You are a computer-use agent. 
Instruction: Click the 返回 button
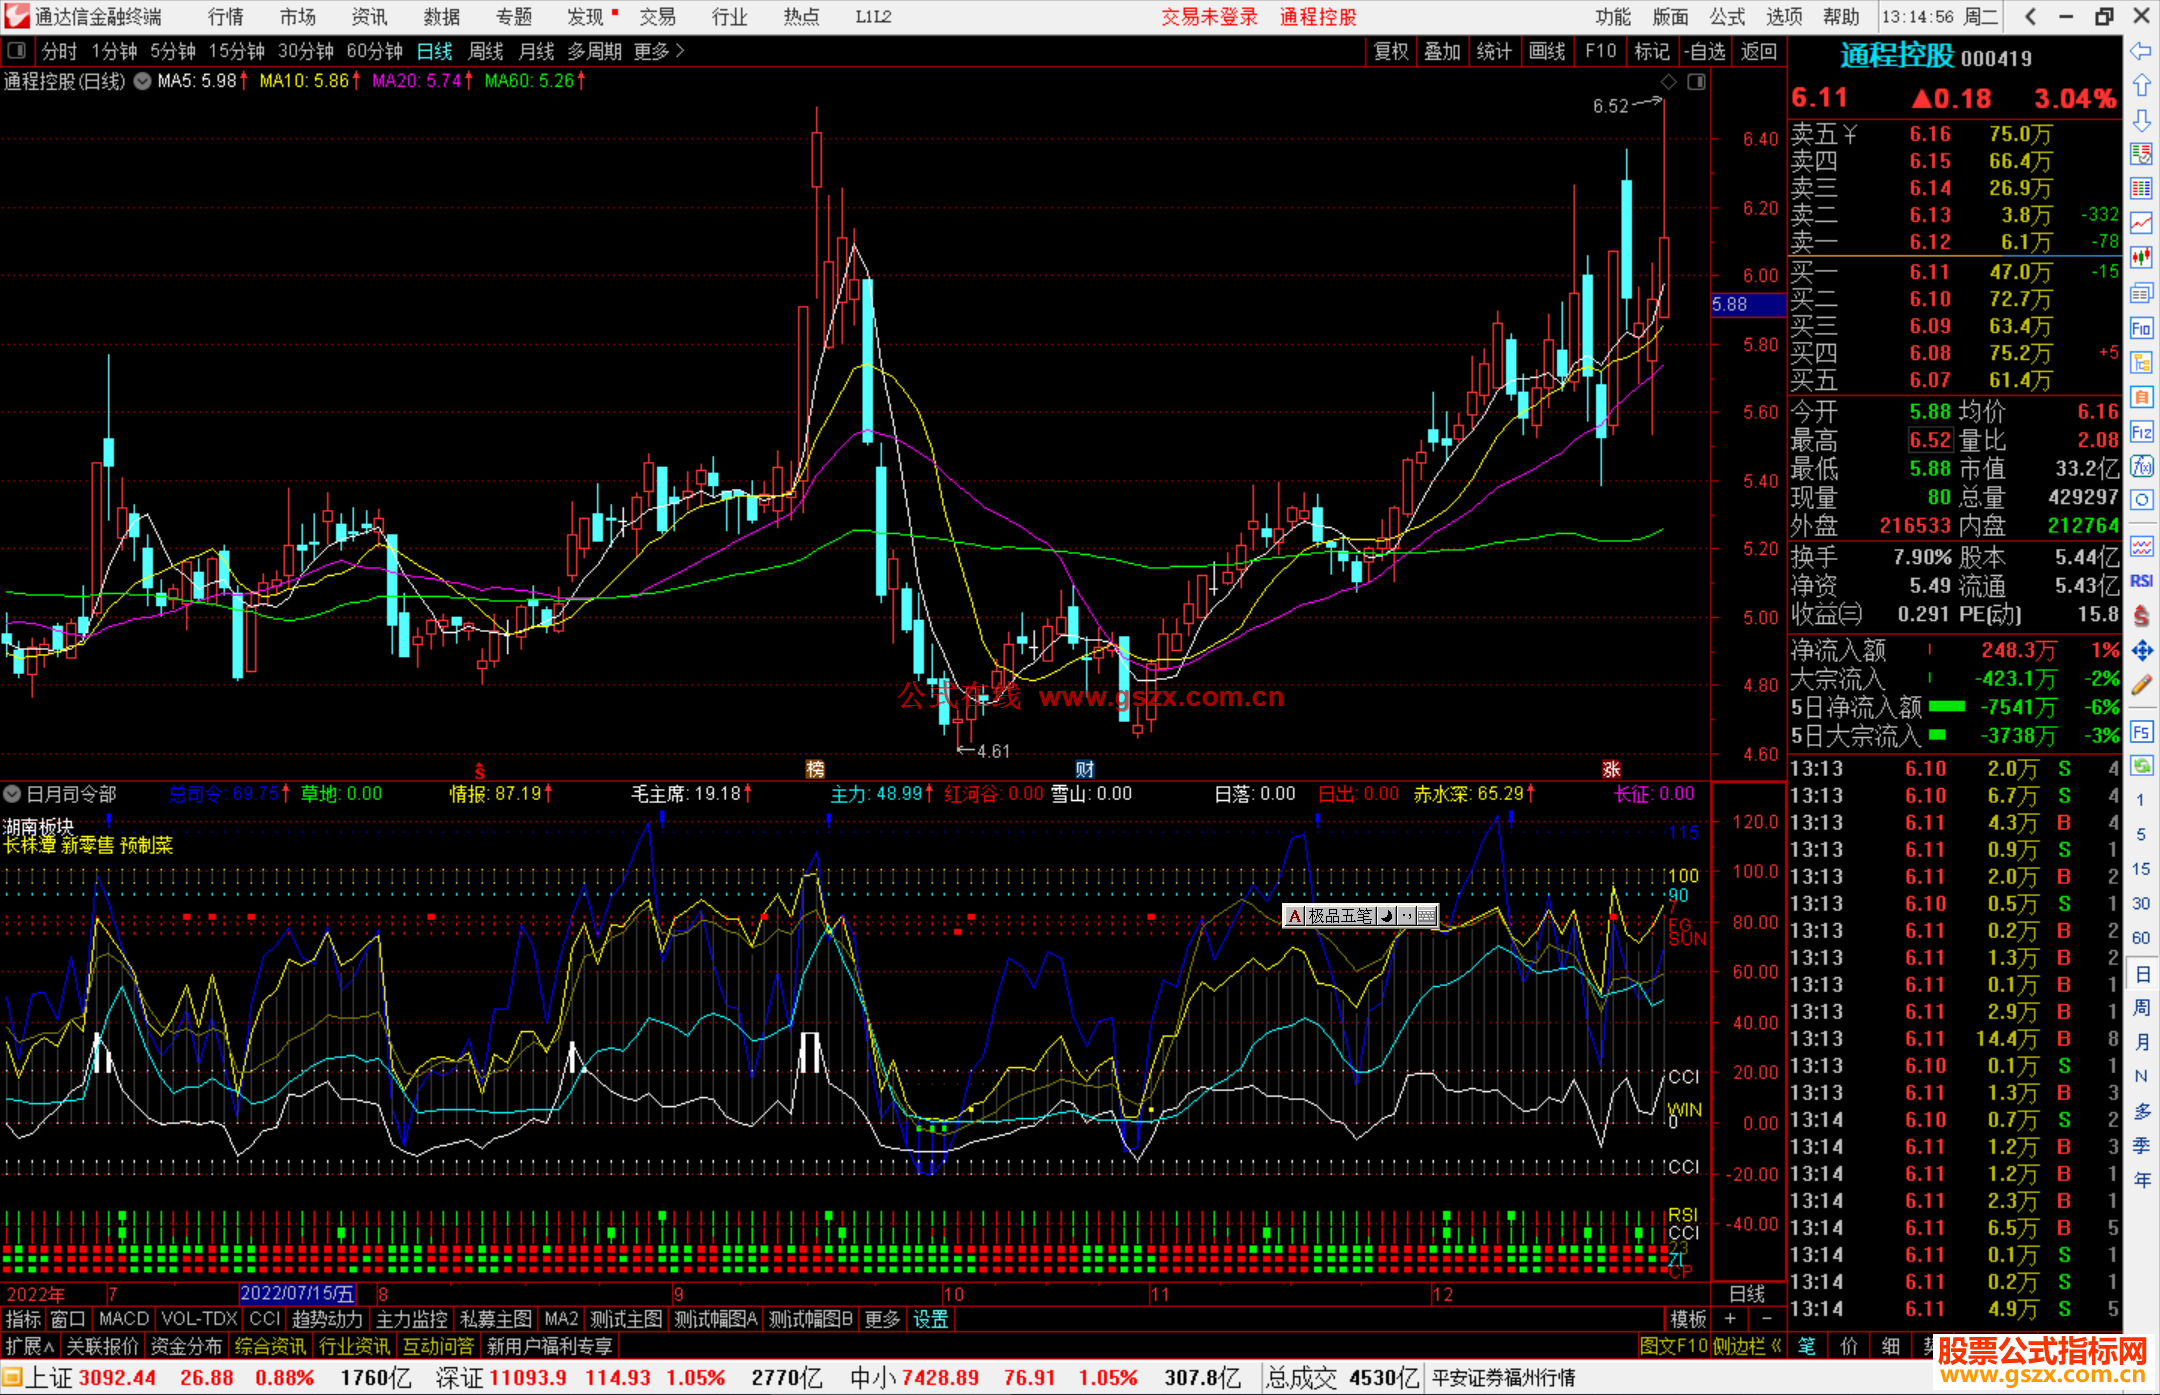tap(1758, 51)
